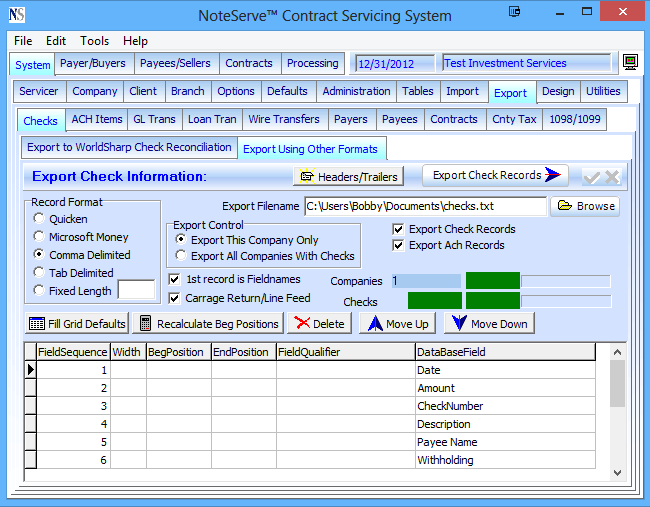This screenshot has height=507, width=650.
Task: Click the Withholding cell
Action: (x=505, y=460)
